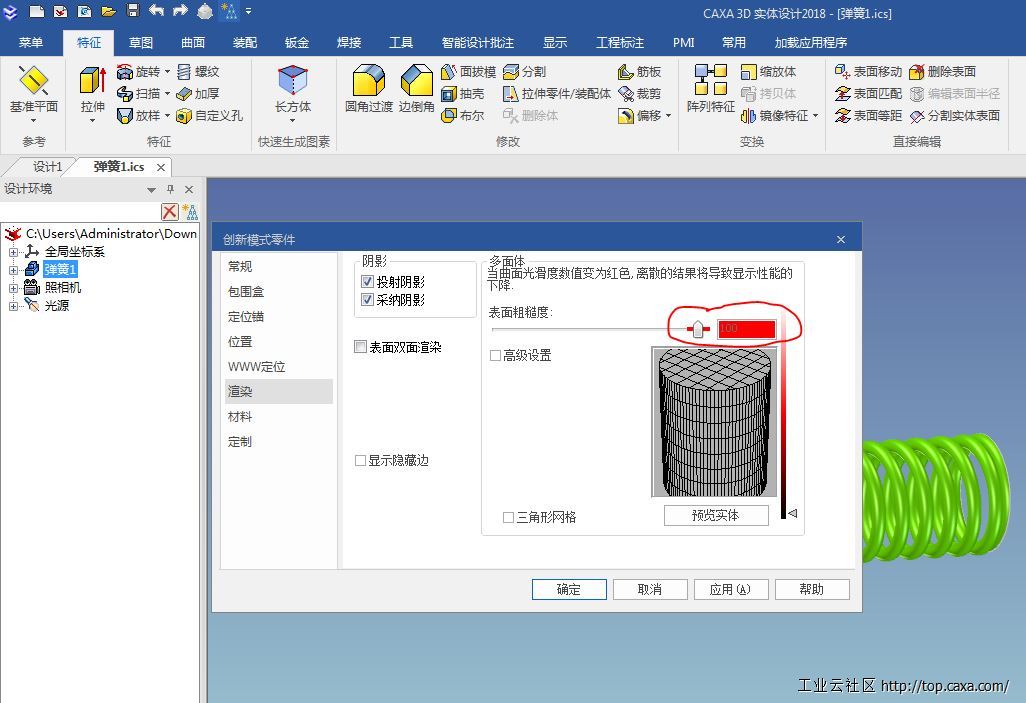Click the red roughness value field
The width and height of the screenshot is (1026, 703).
[x=747, y=329]
